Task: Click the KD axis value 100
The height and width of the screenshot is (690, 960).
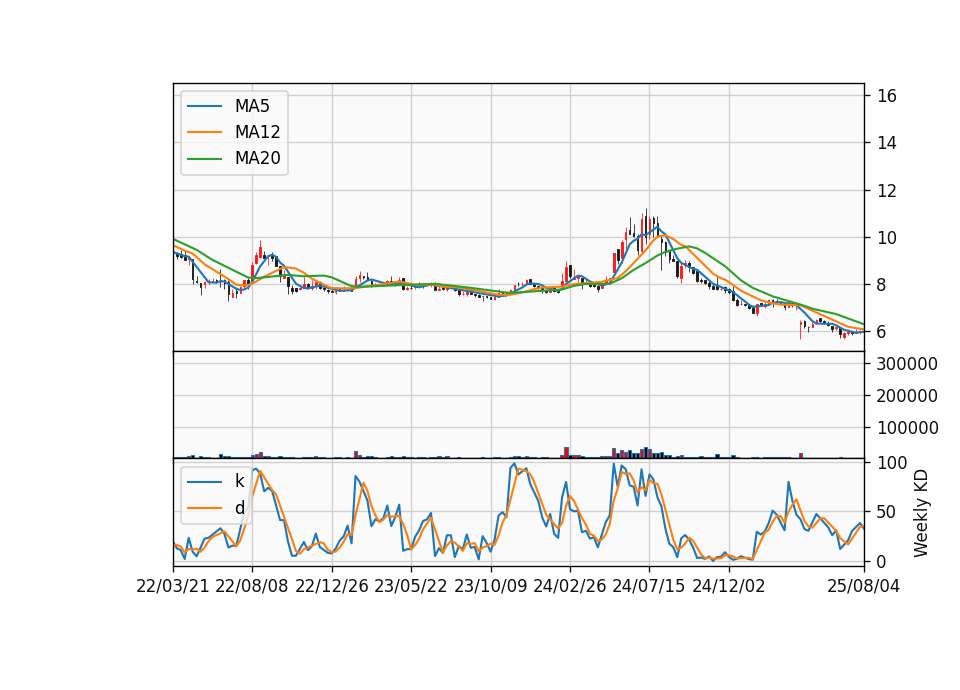Action: [892, 463]
